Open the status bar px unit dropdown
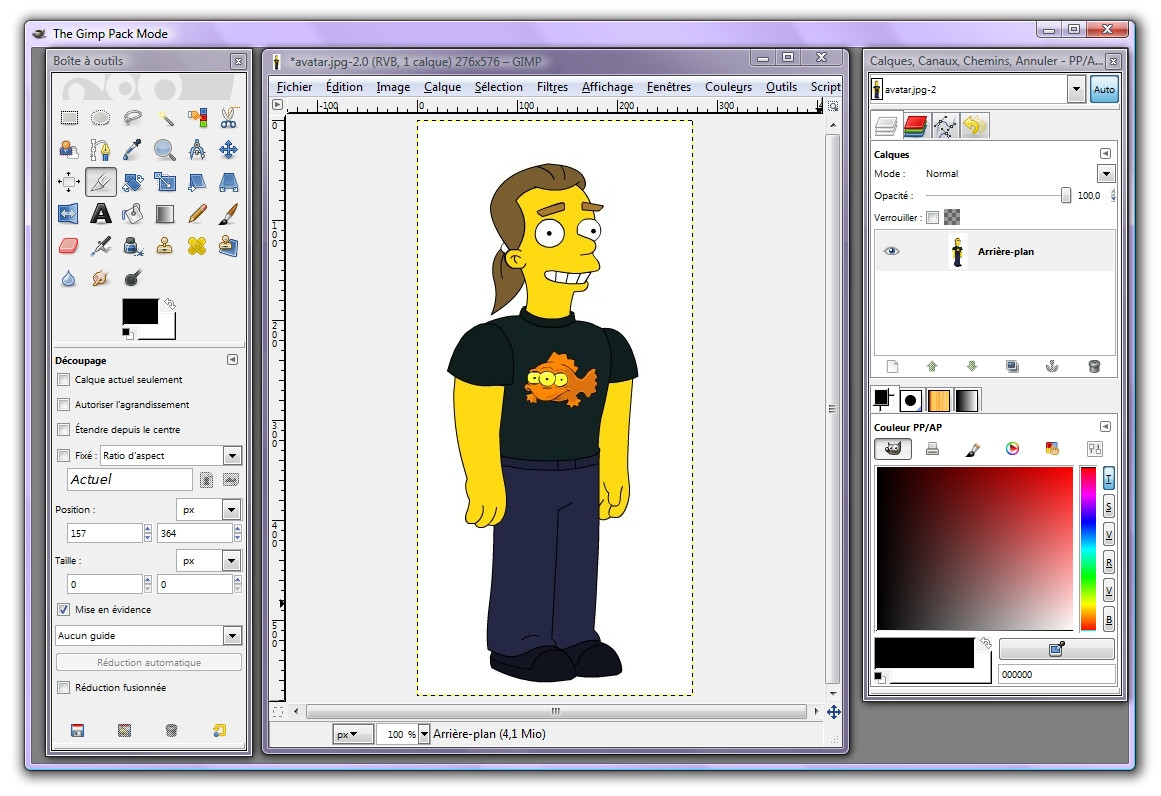1161x796 pixels. tap(353, 734)
